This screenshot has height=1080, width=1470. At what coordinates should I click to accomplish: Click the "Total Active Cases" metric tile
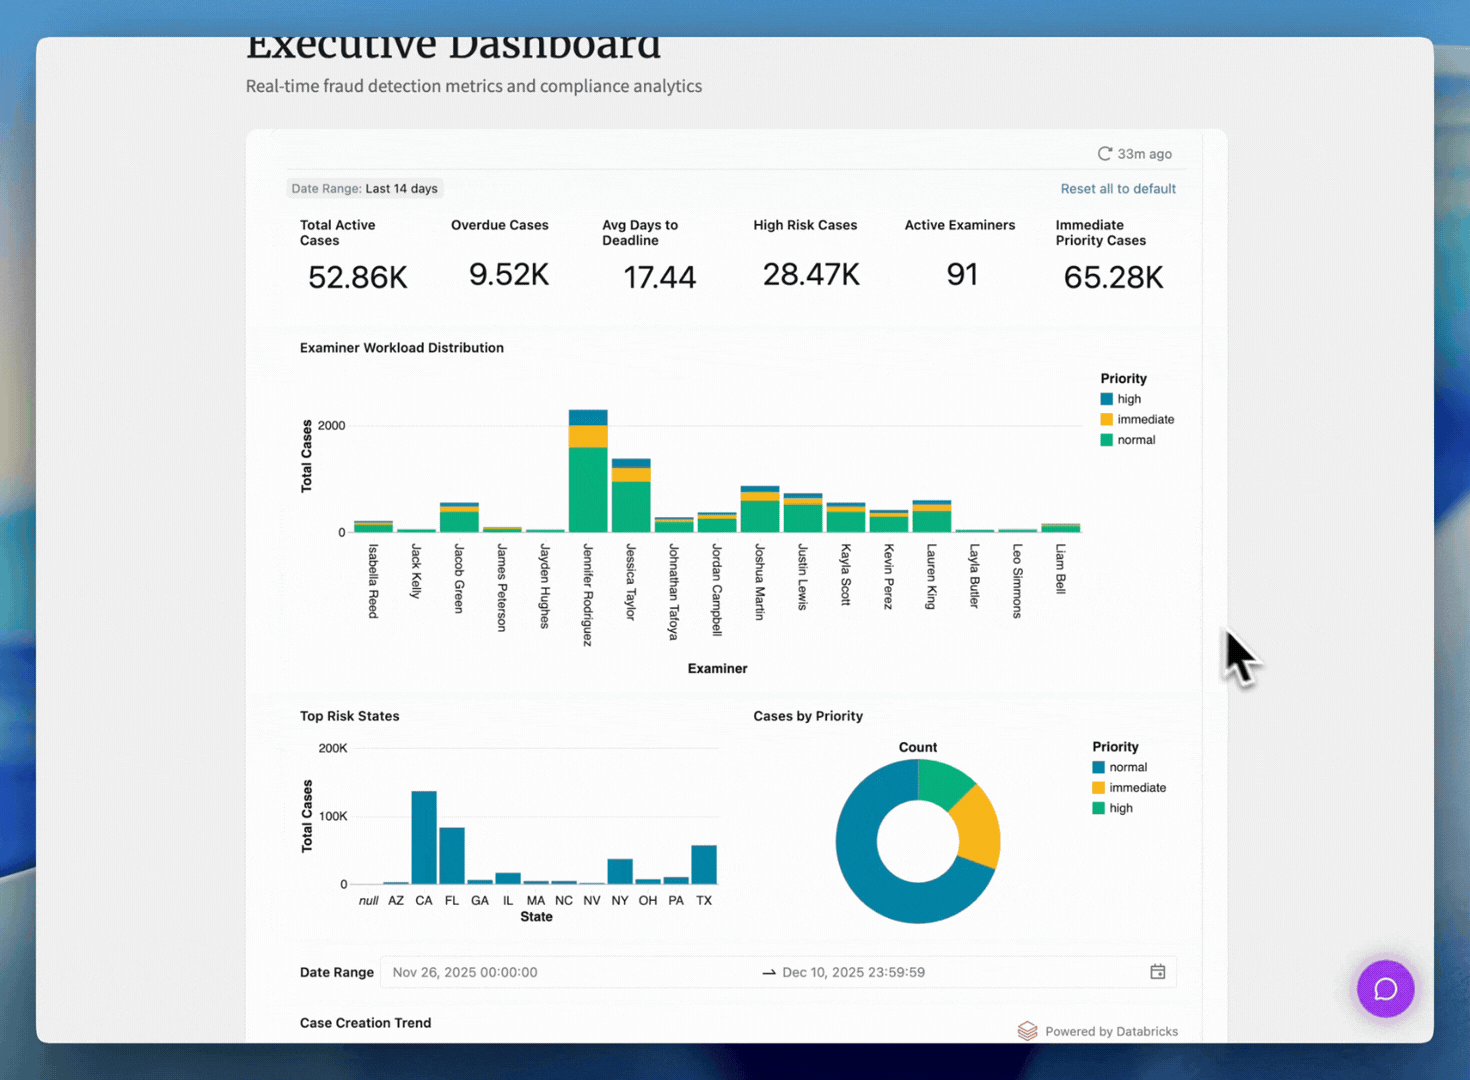coord(356,255)
